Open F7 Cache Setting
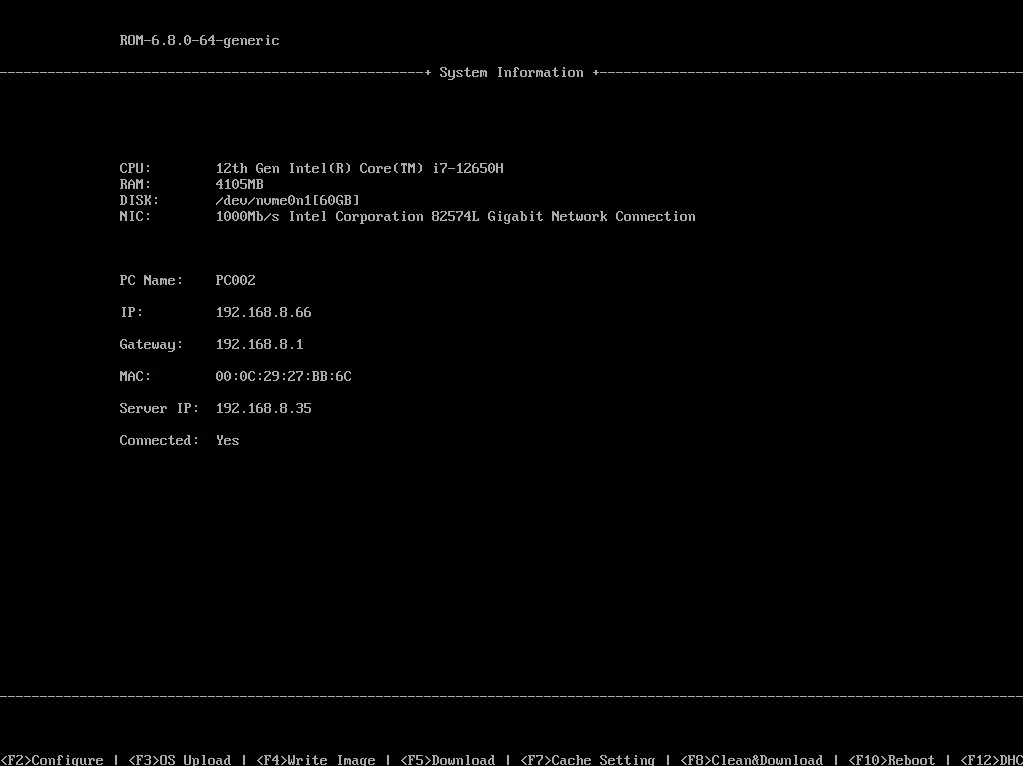 coord(587,759)
